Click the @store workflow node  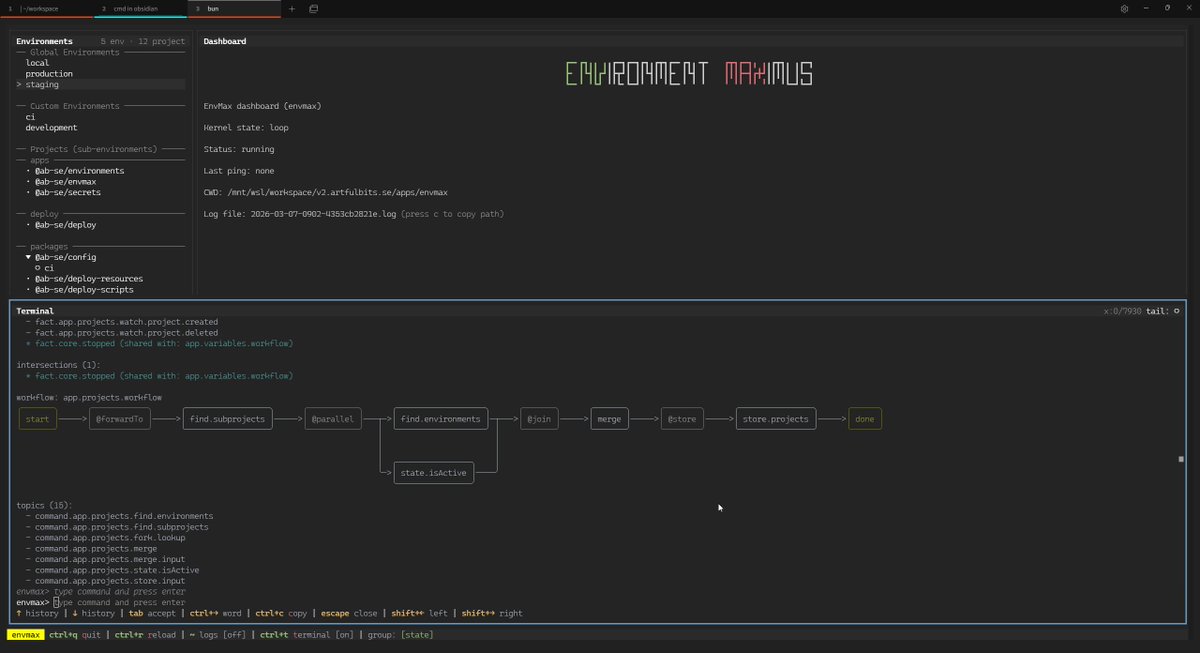click(682, 419)
